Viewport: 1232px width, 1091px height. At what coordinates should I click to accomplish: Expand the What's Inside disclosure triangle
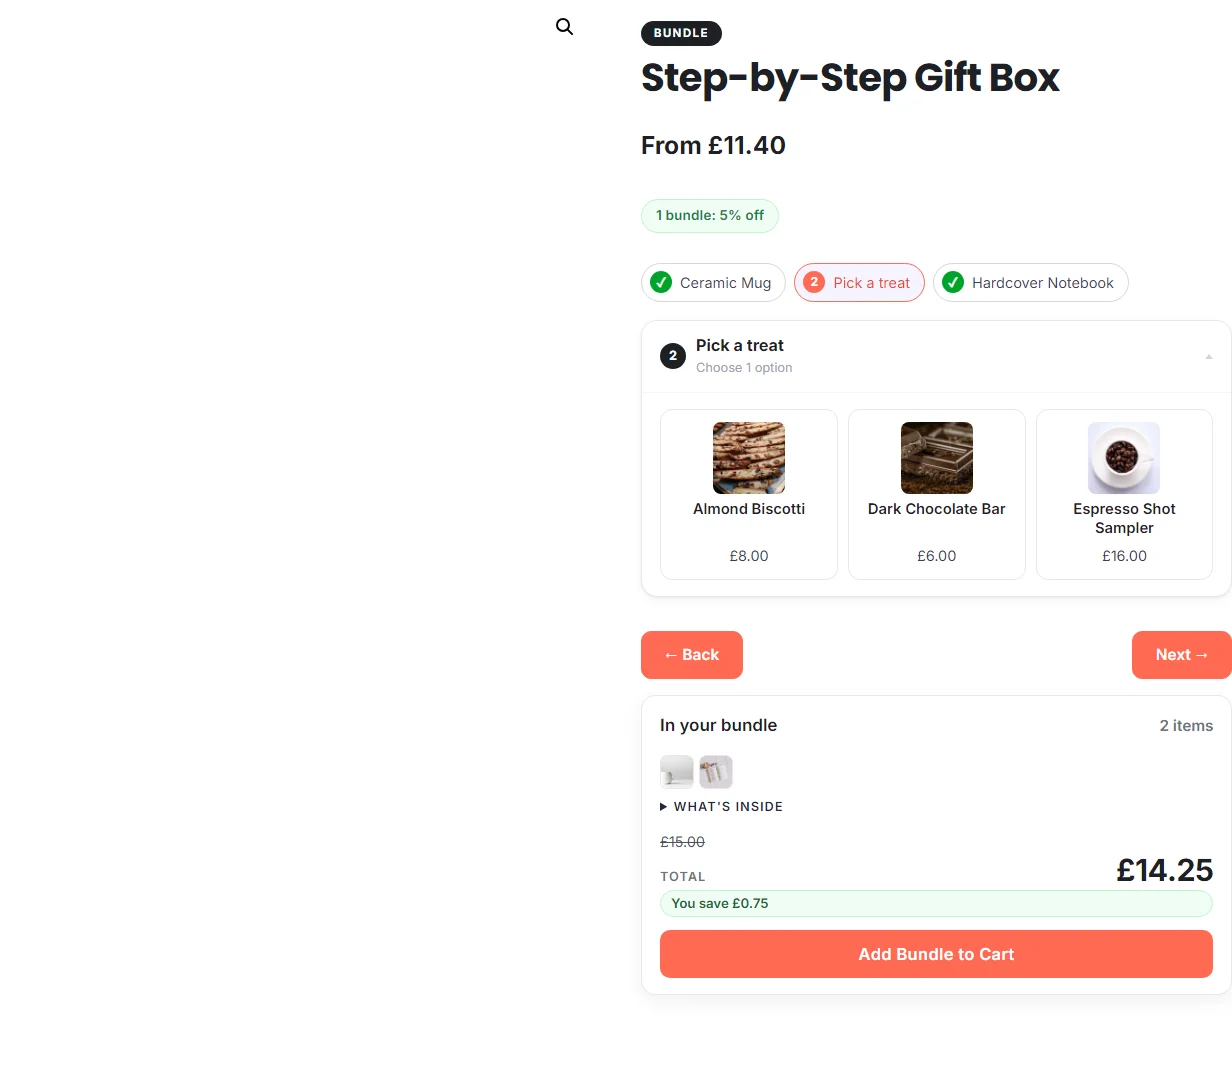pos(663,806)
